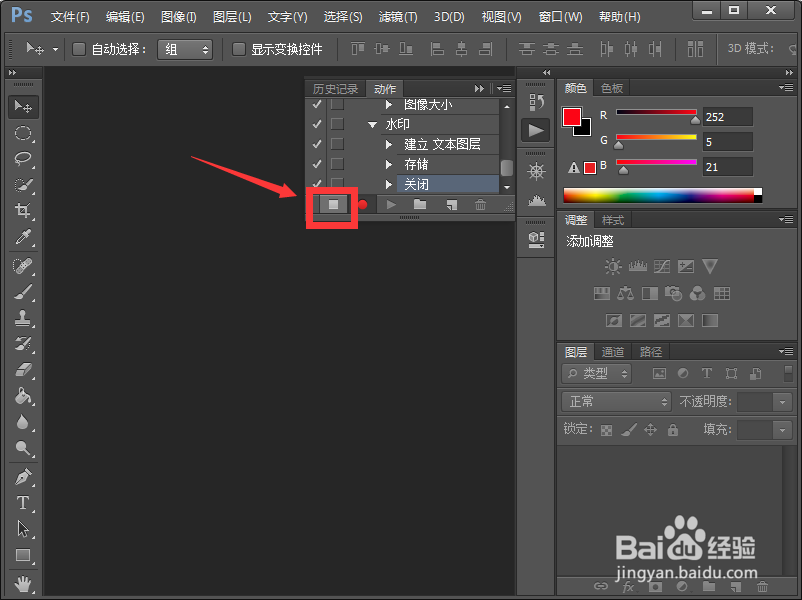Create a new action with the new action icon
The height and width of the screenshot is (600, 802).
[451, 204]
